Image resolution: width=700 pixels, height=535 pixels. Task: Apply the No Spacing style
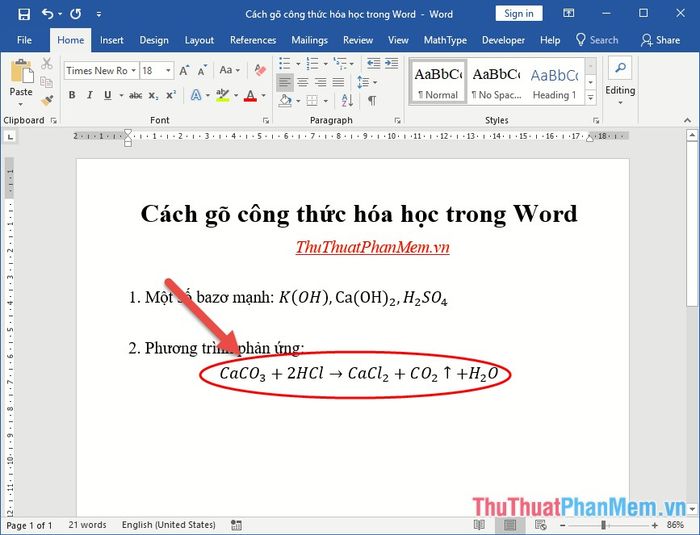496,82
